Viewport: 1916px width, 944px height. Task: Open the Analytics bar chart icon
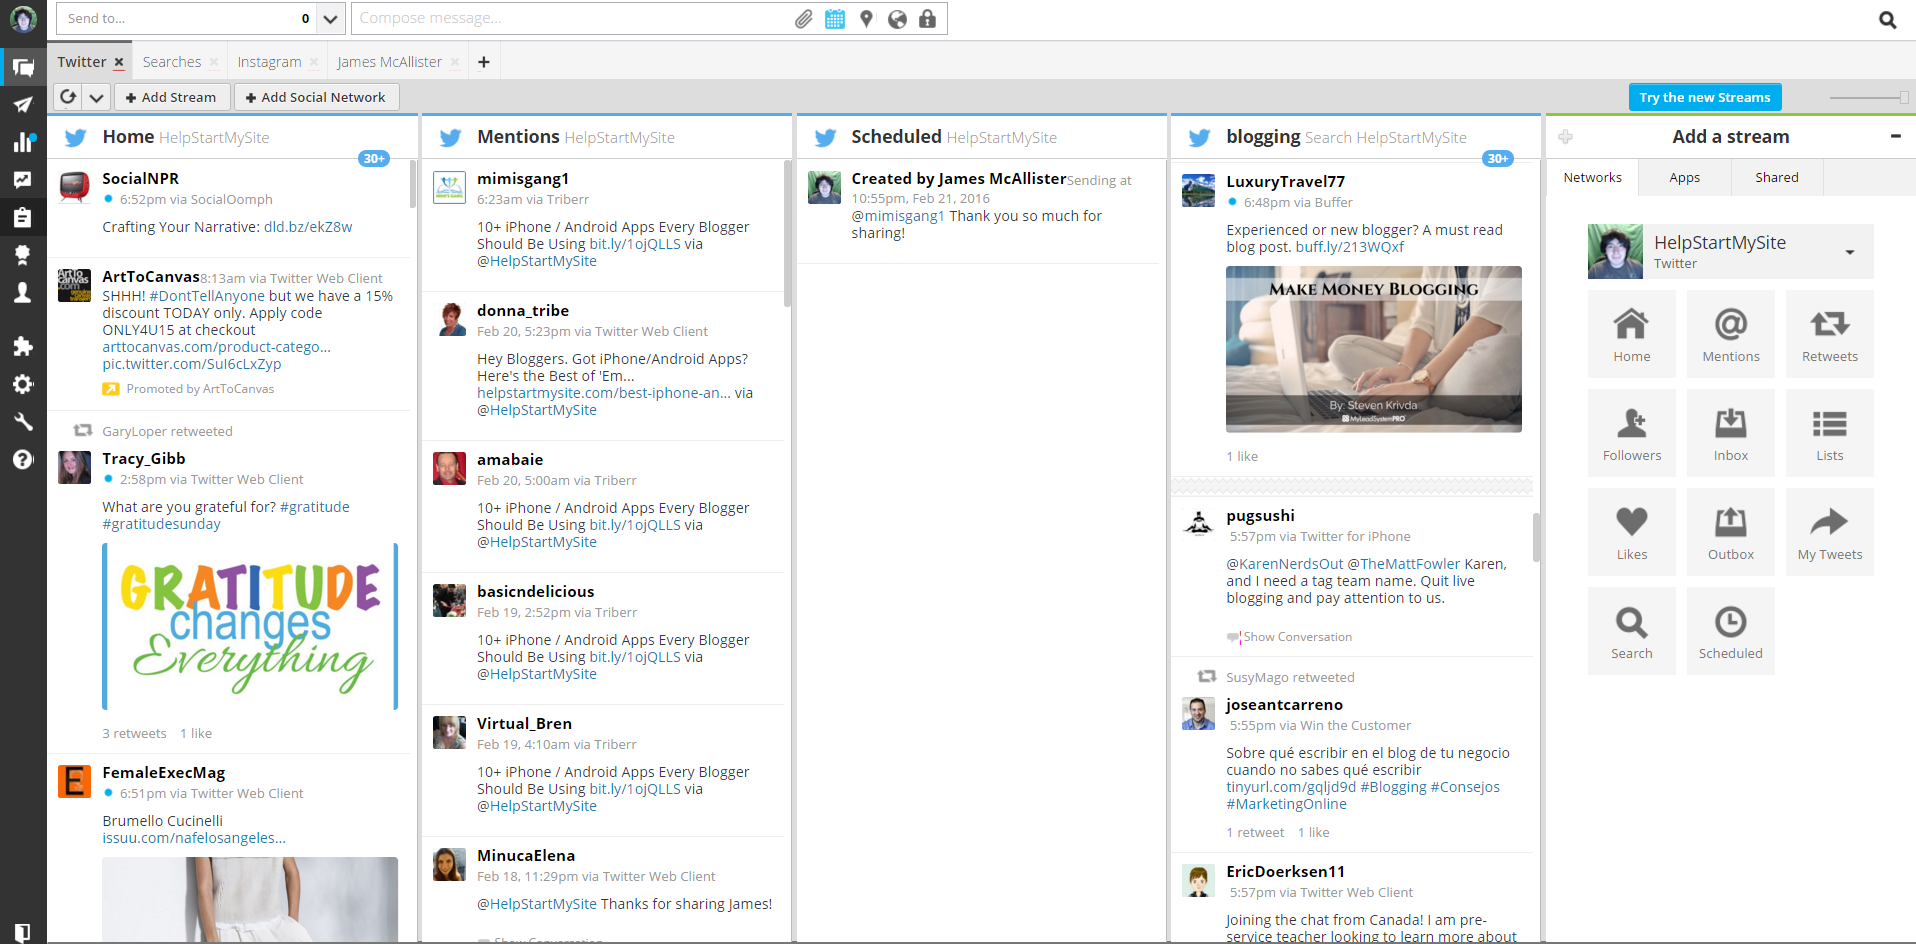point(23,142)
